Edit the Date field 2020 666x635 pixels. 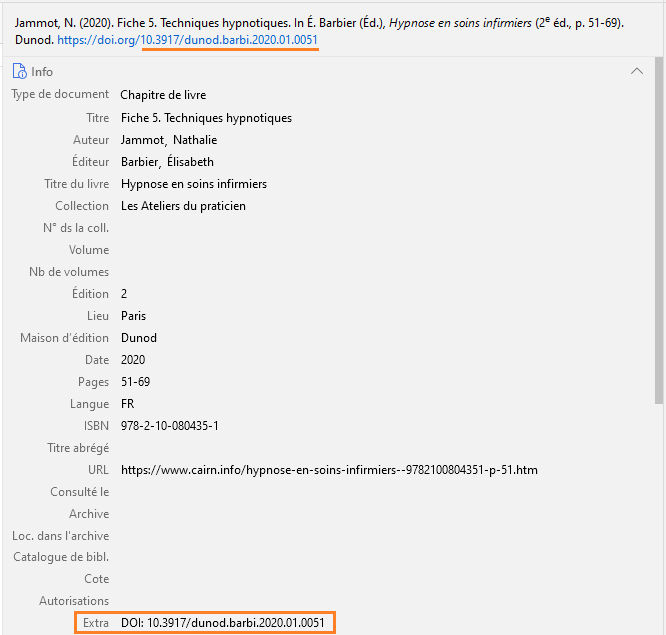click(x=133, y=360)
